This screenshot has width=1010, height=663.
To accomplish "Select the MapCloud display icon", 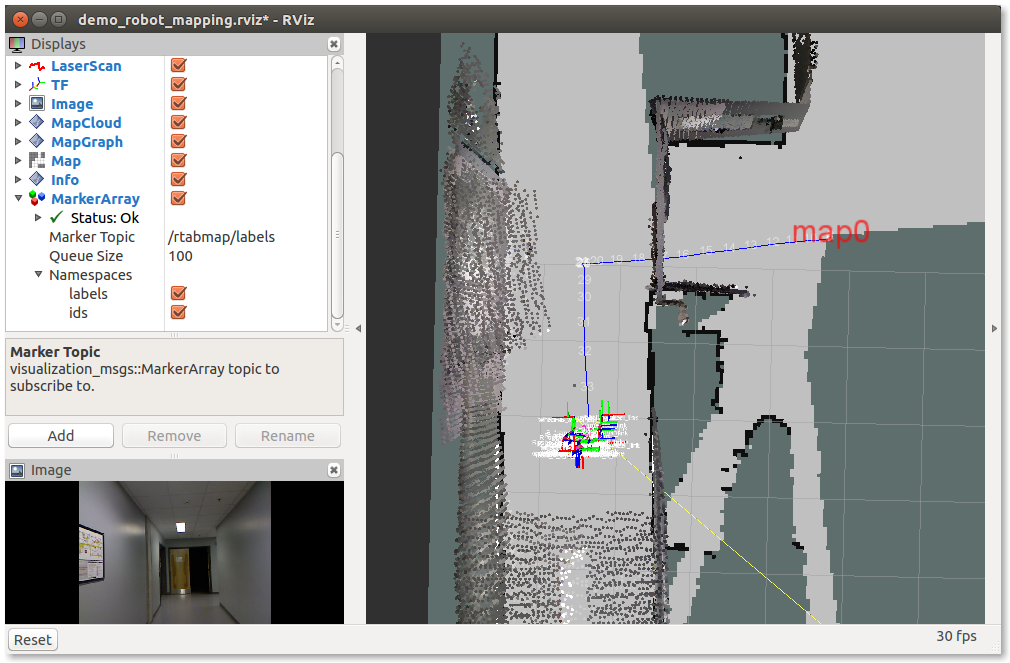I will pyautogui.click(x=37, y=123).
